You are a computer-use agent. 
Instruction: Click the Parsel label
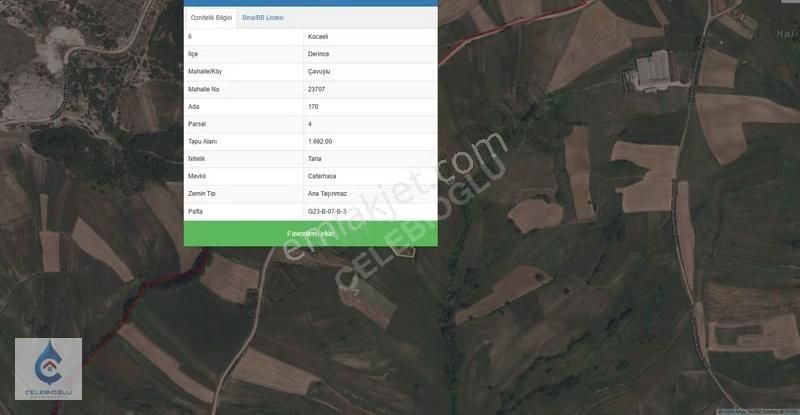[x=197, y=124]
